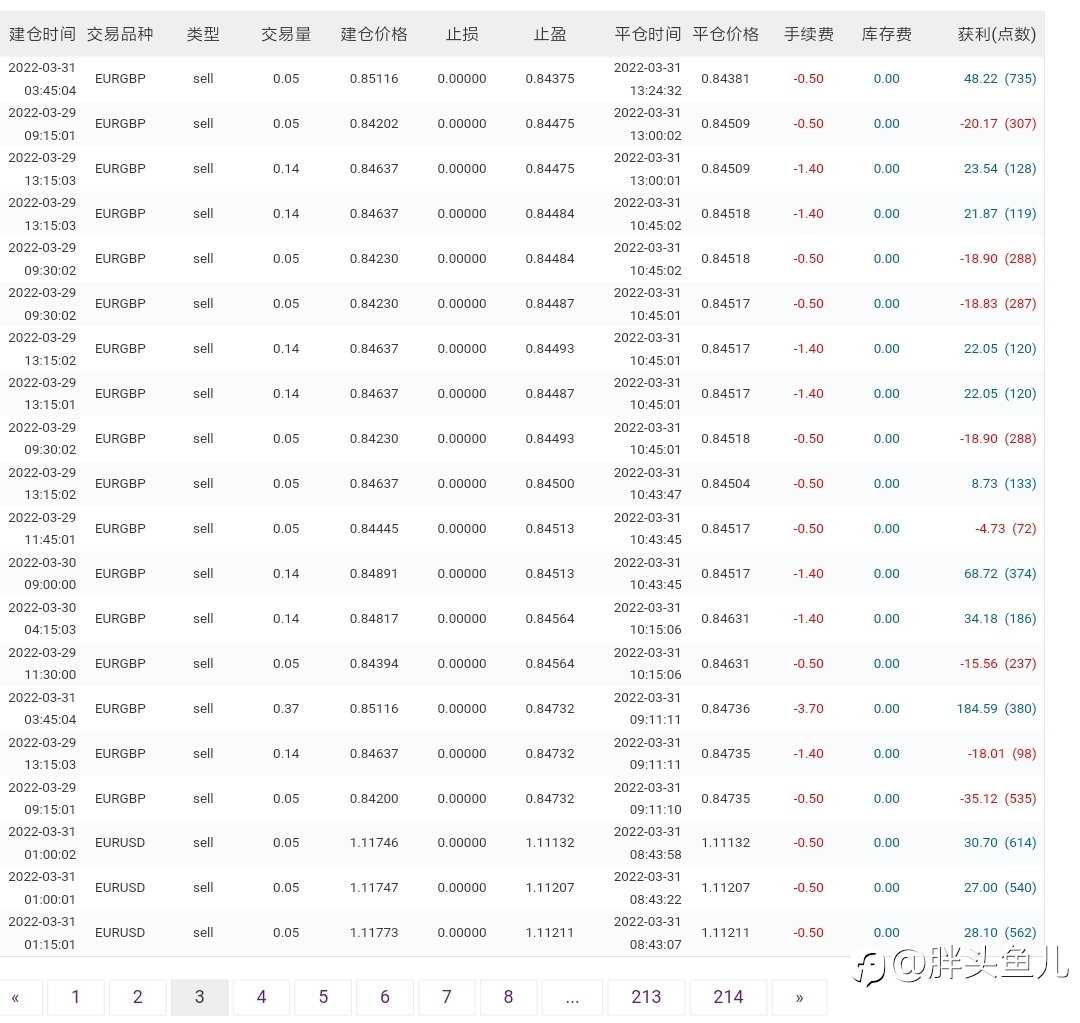Click the 平仓时间 column header
Image resolution: width=1080 pixels, height=1023 pixels.
pyautogui.click(x=647, y=34)
